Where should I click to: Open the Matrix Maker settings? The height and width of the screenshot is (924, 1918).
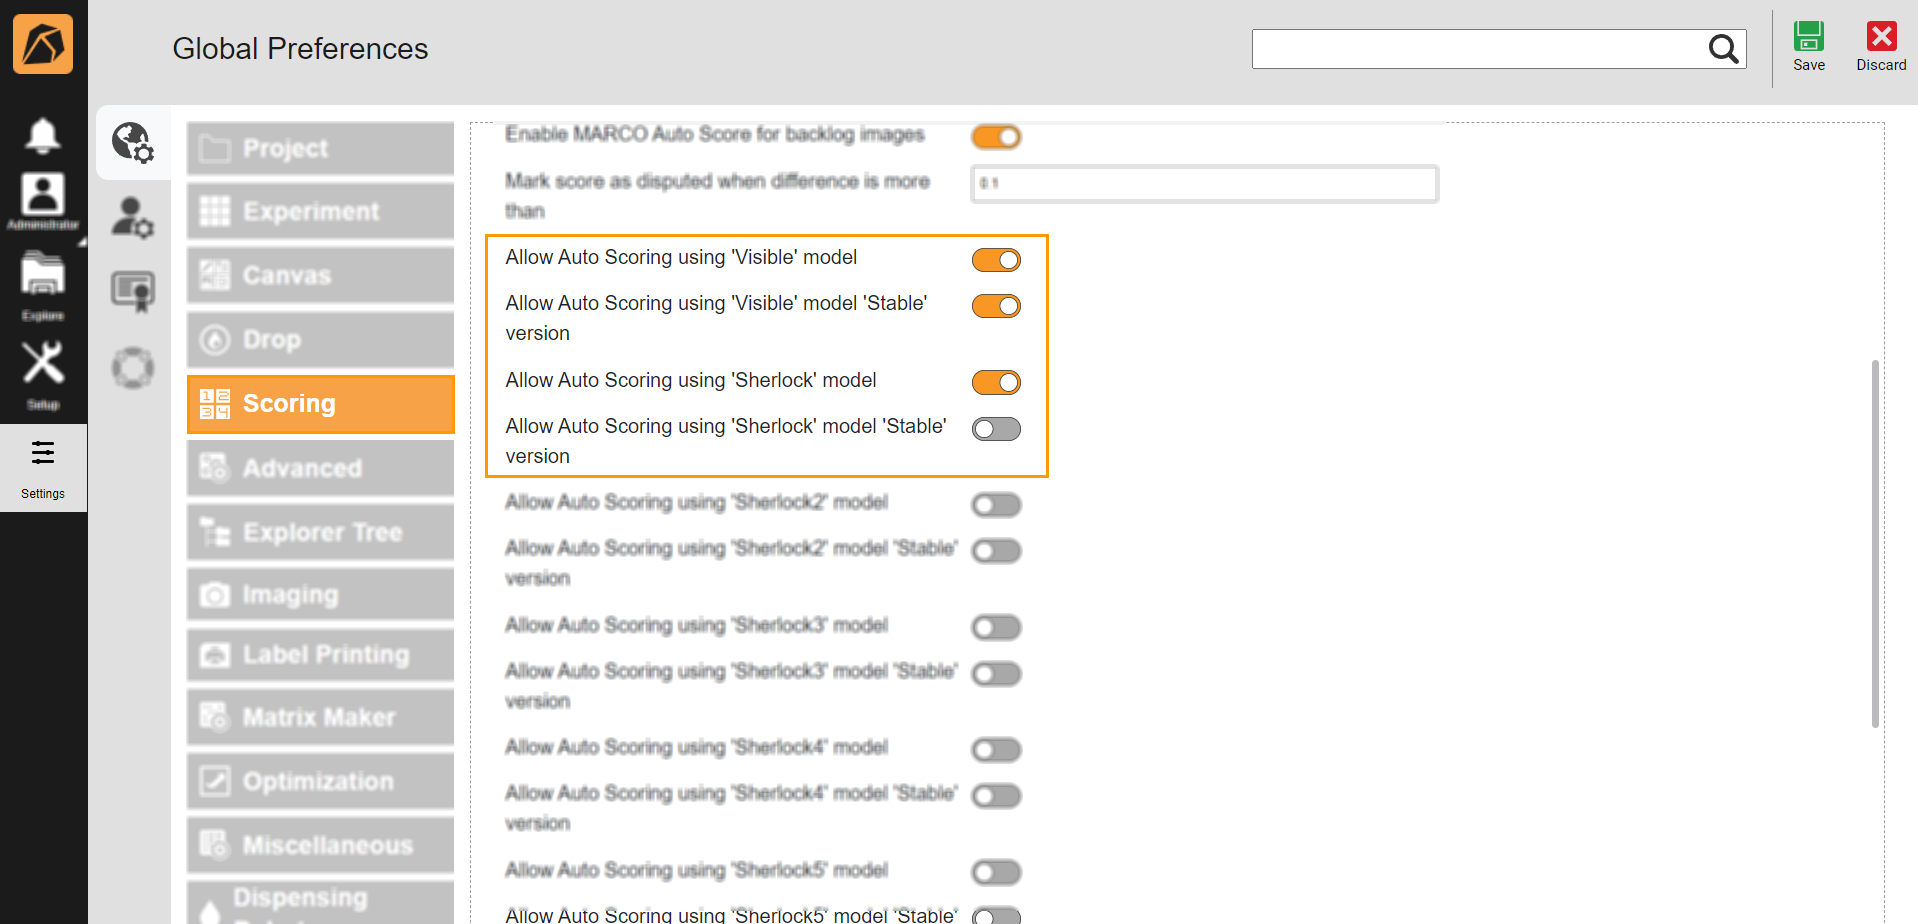pos(320,716)
